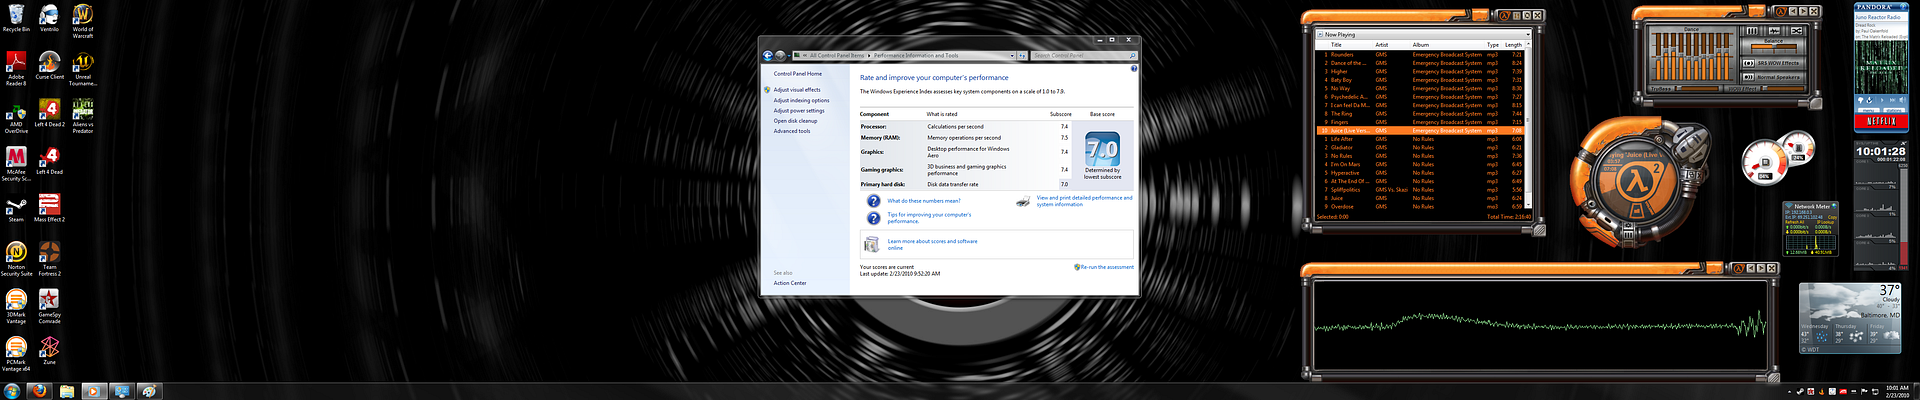Toggle SRS WOW Effects in equalizer

1772,63
